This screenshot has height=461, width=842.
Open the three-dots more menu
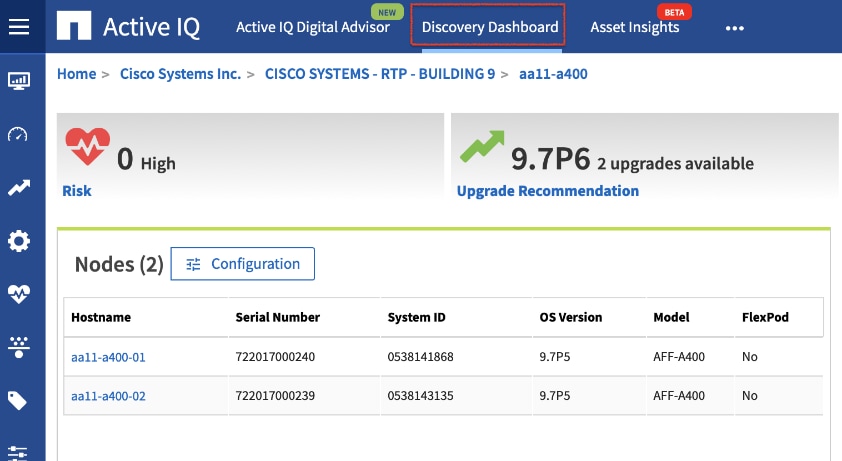pos(735,28)
